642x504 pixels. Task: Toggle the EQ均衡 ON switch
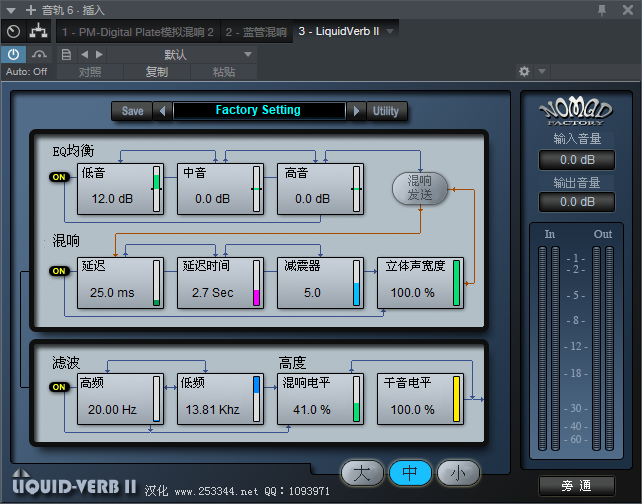[x=59, y=177]
